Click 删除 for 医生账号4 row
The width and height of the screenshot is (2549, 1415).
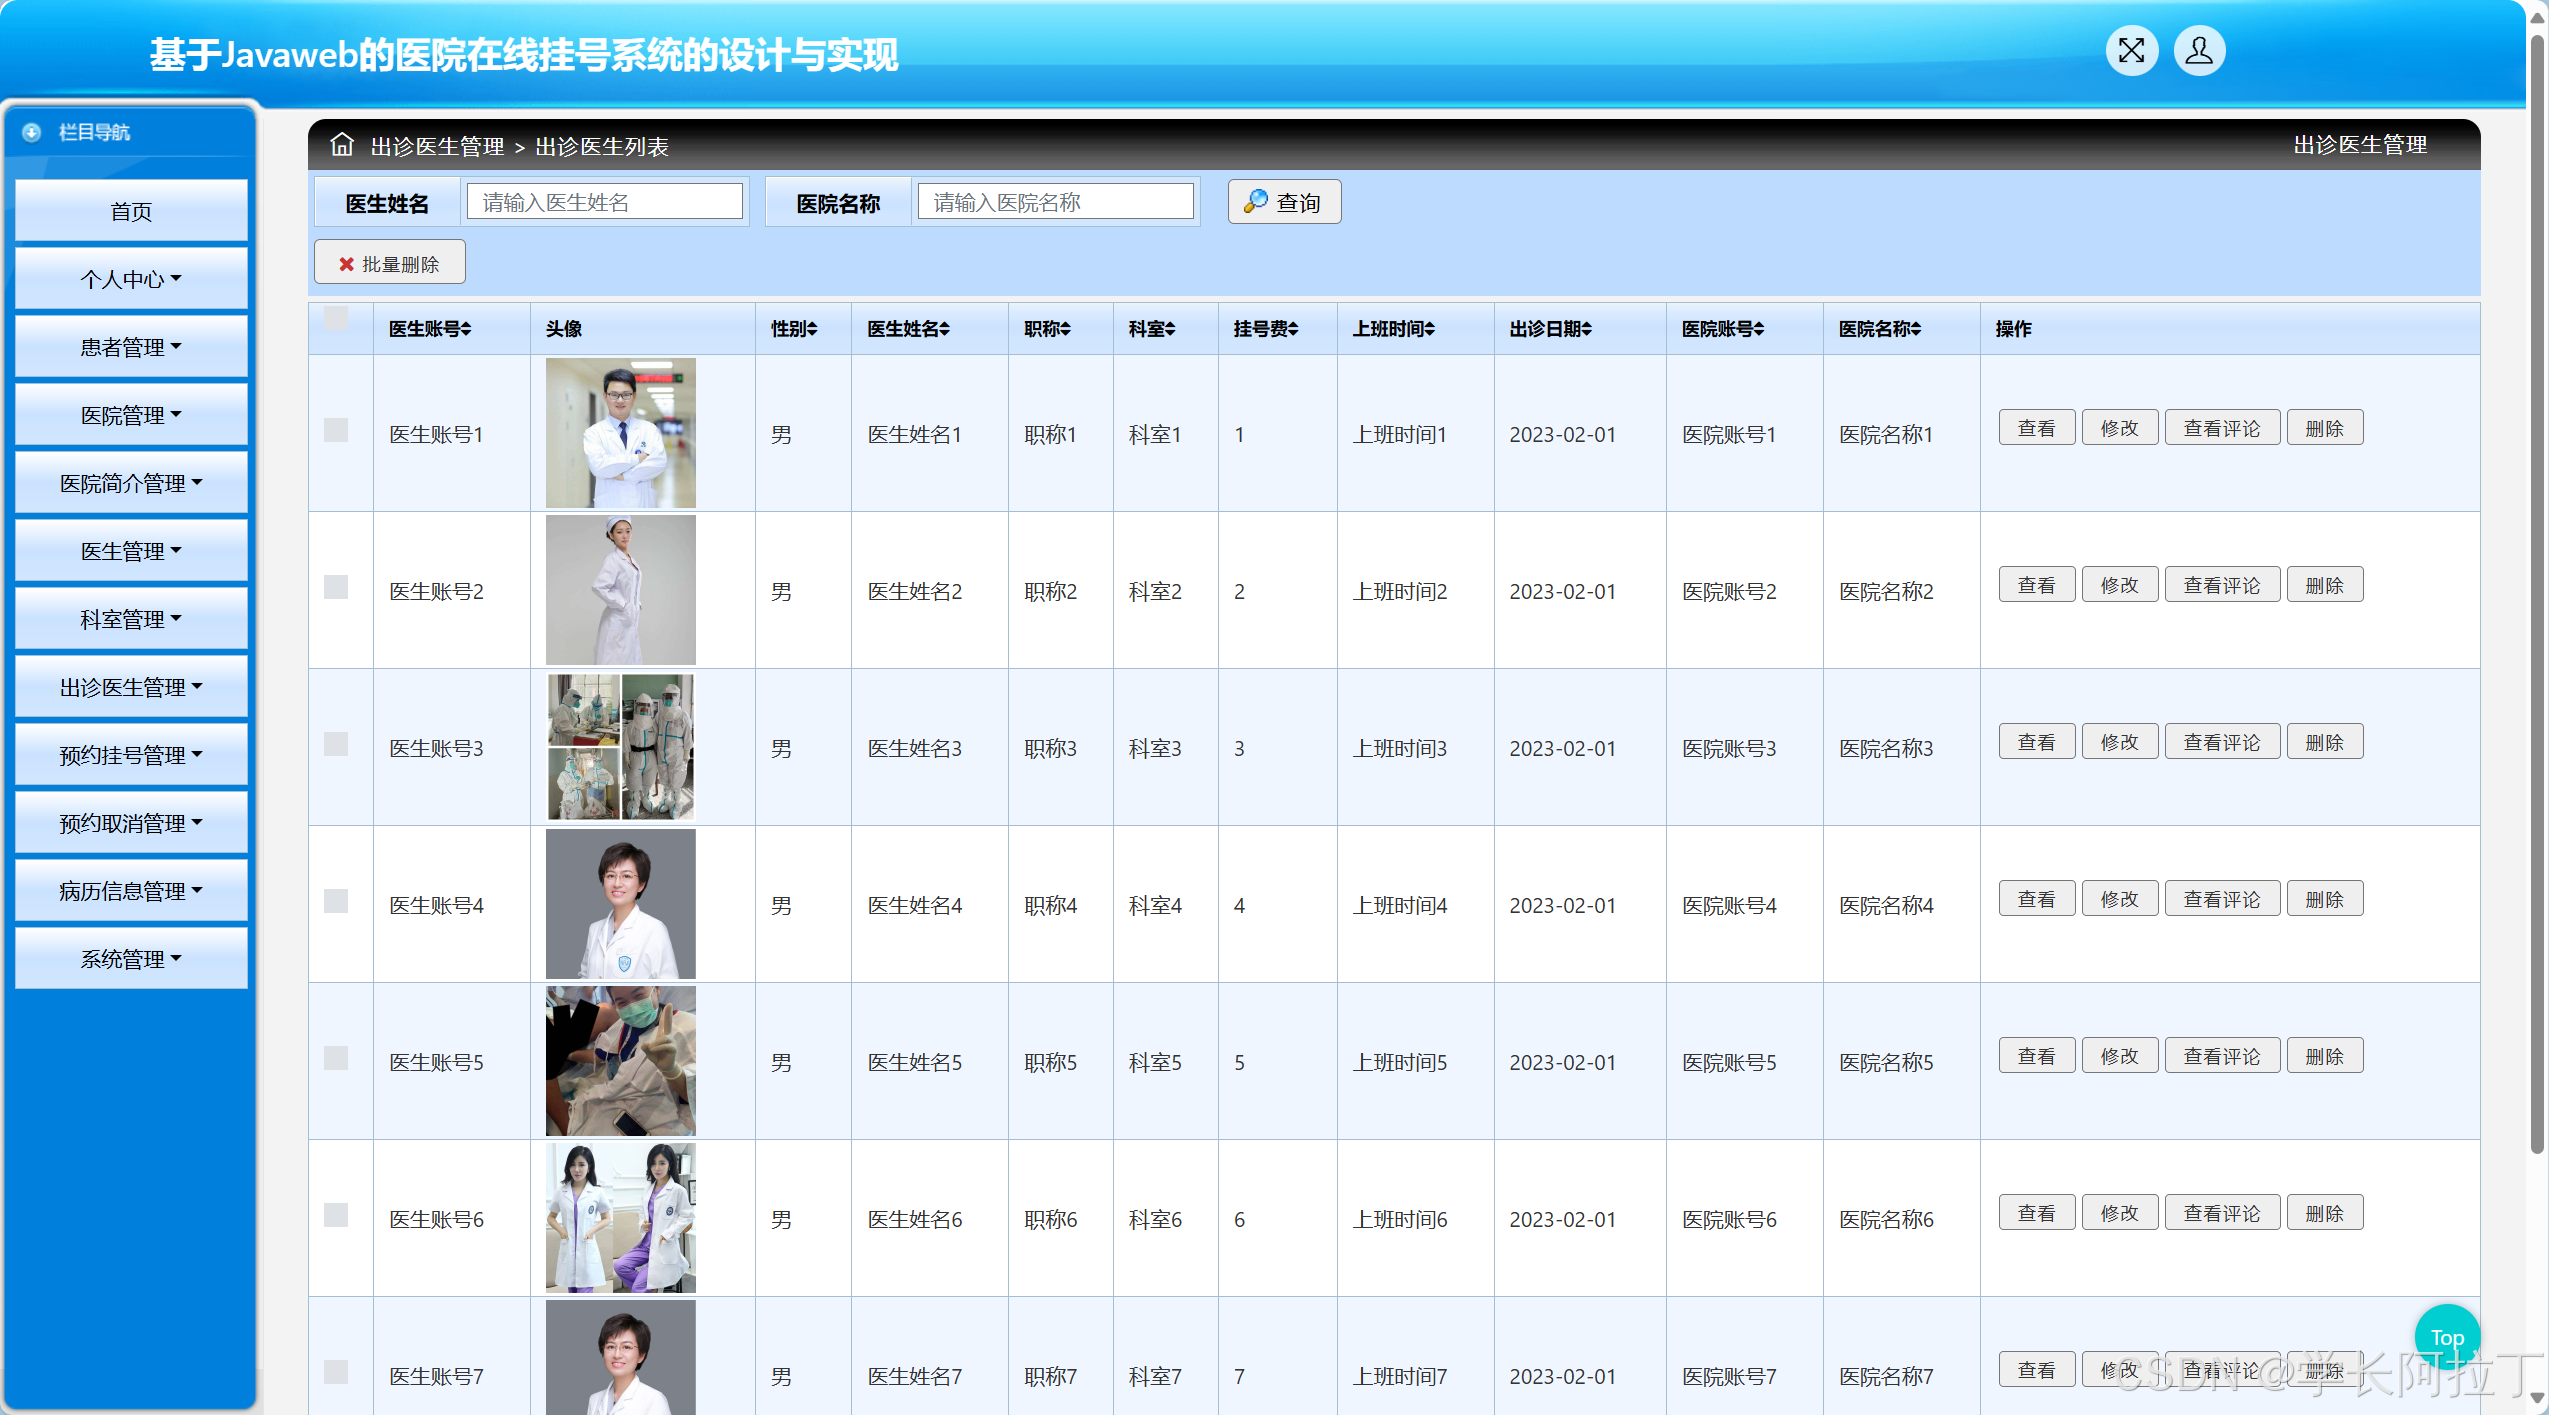2324,899
